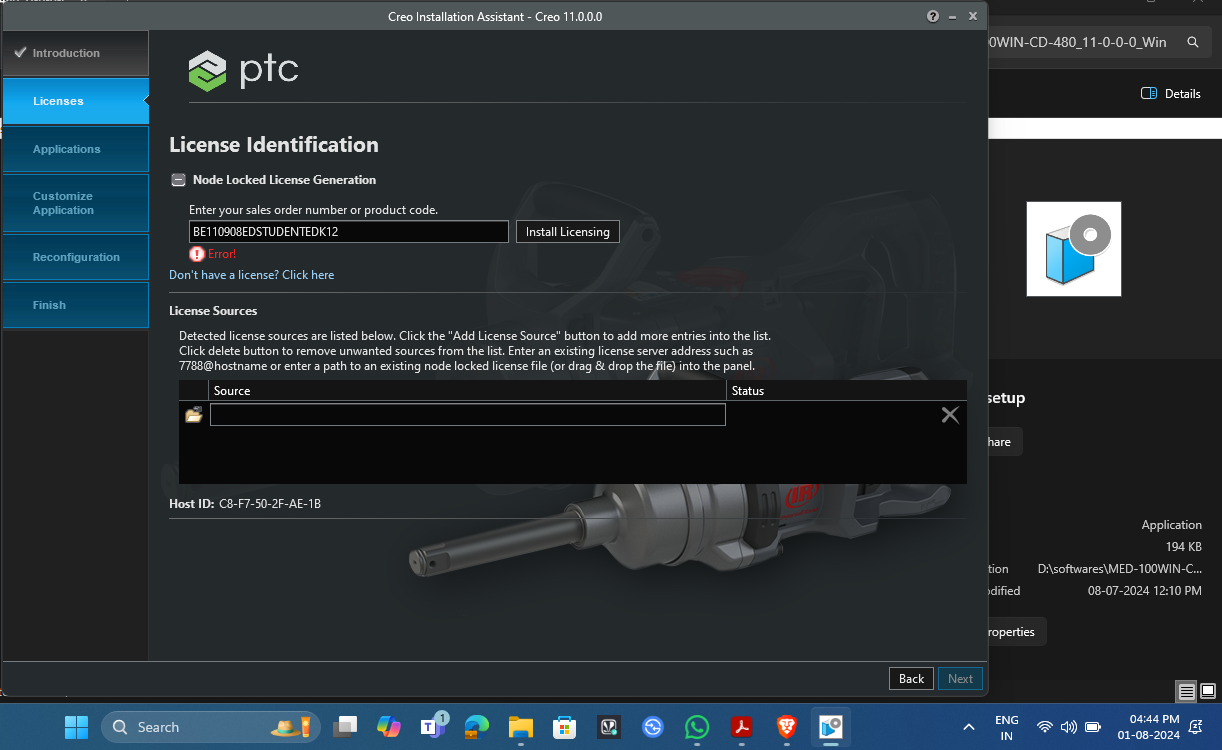The height and width of the screenshot is (750, 1222).
Task: Click the Creo setup icon in the taskbar
Action: coord(829,727)
